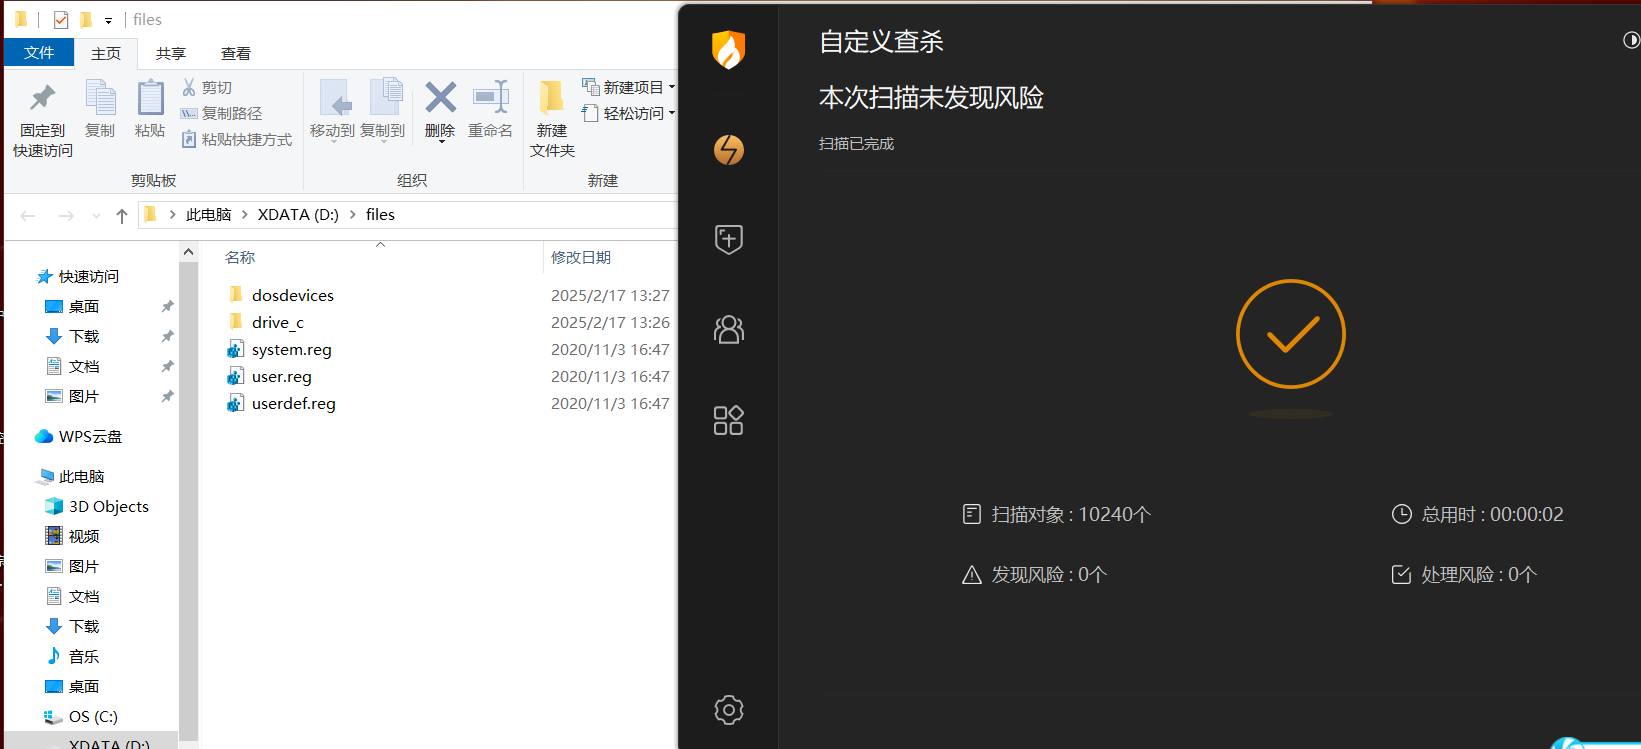The height and width of the screenshot is (749, 1641).
Task: Click the Cut scissors button
Action: point(207,87)
